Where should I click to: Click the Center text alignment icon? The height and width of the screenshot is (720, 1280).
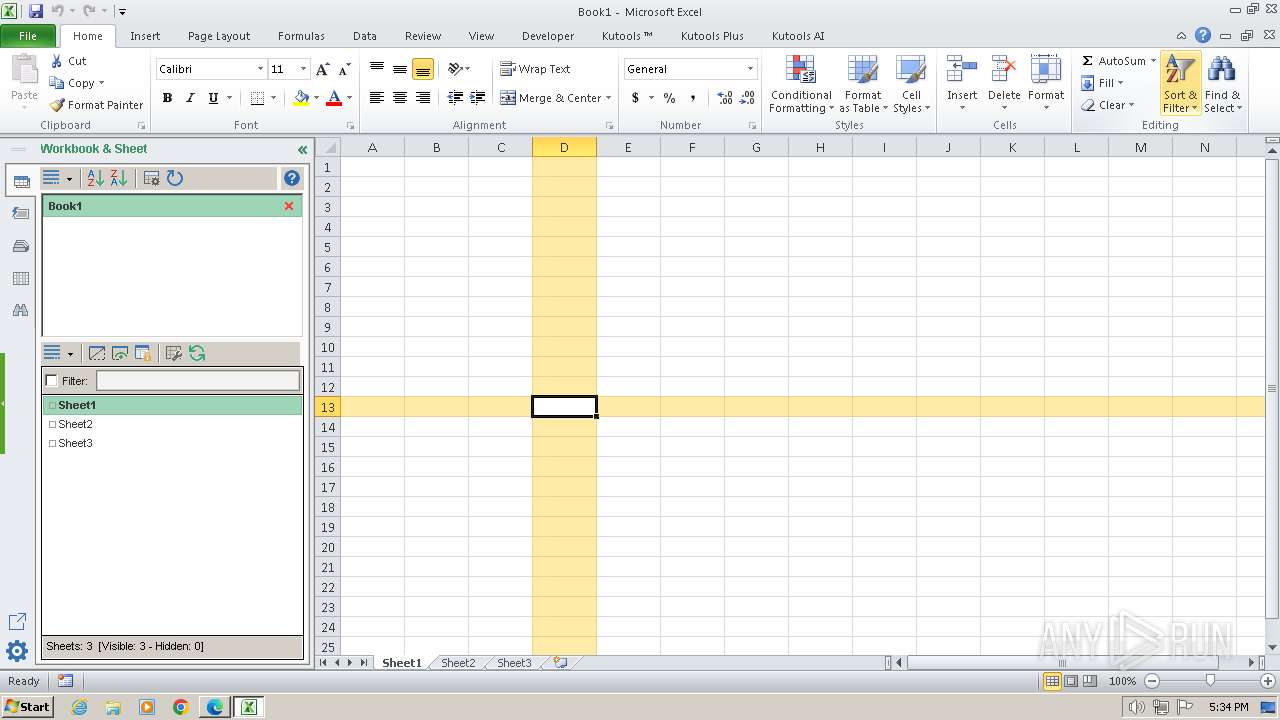(x=400, y=98)
